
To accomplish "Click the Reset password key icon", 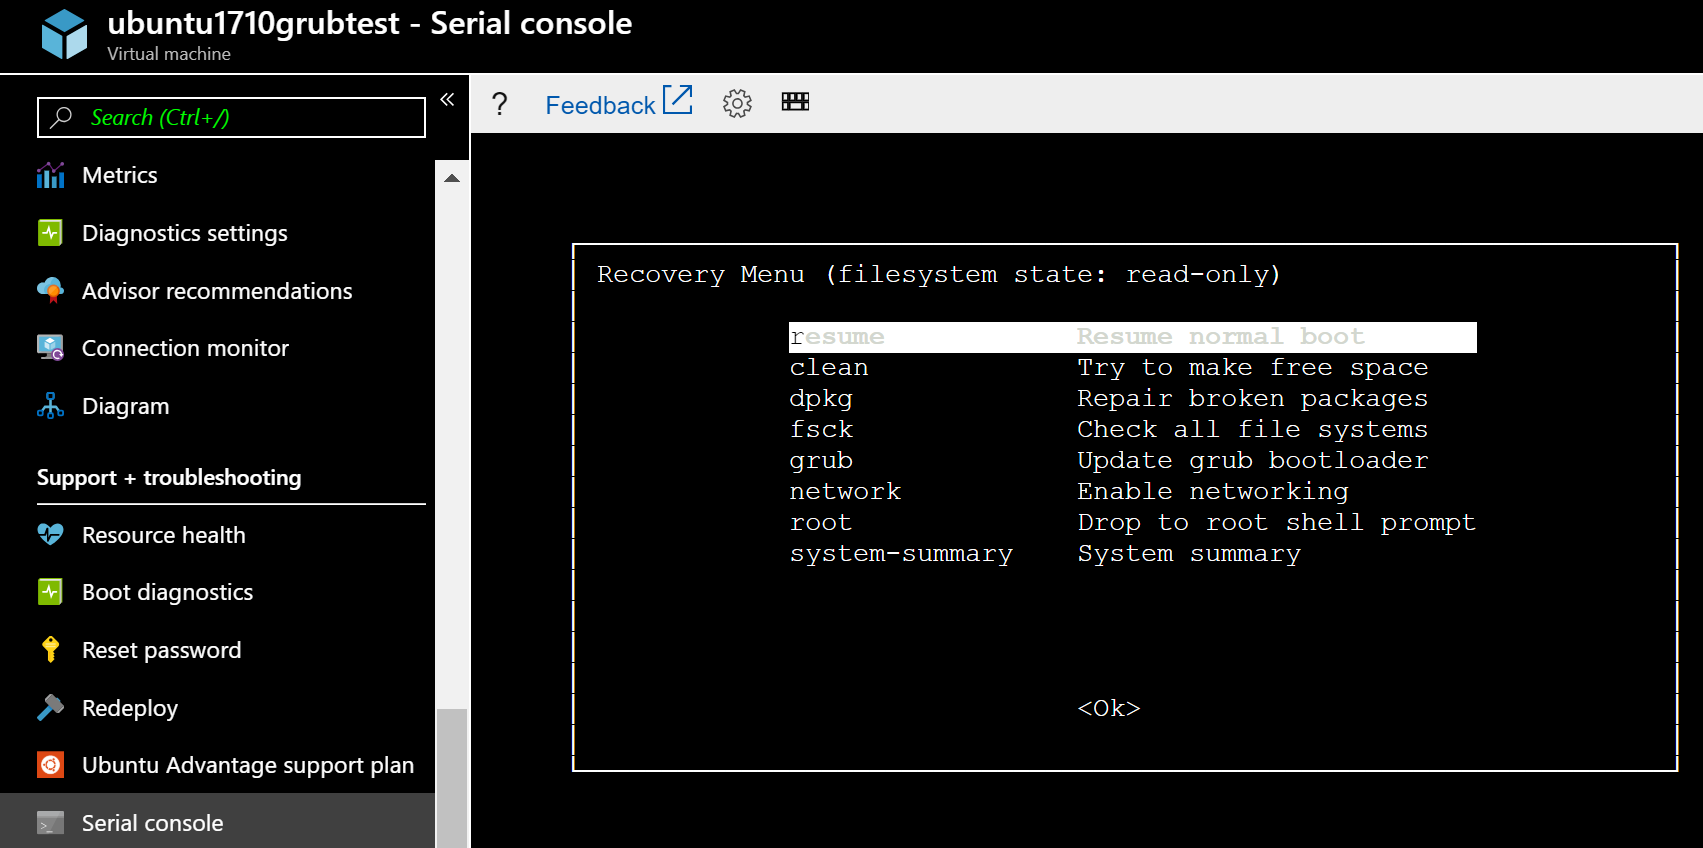I will tap(50, 650).
